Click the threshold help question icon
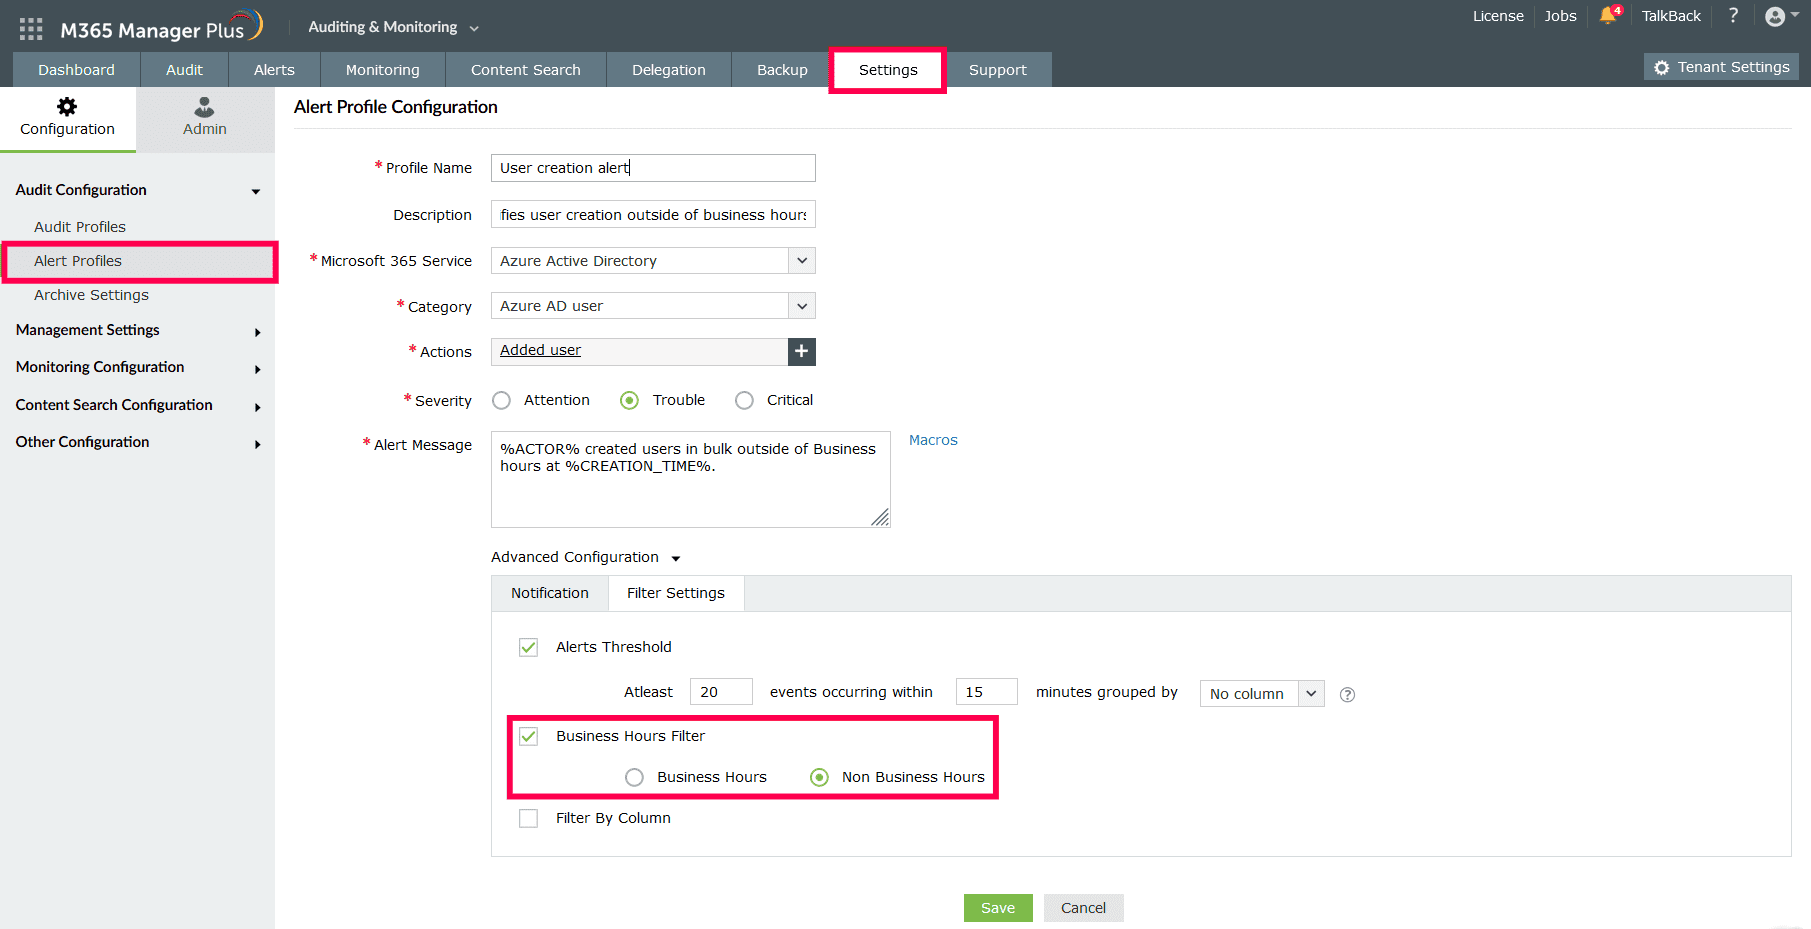The width and height of the screenshot is (1811, 929). tap(1347, 694)
